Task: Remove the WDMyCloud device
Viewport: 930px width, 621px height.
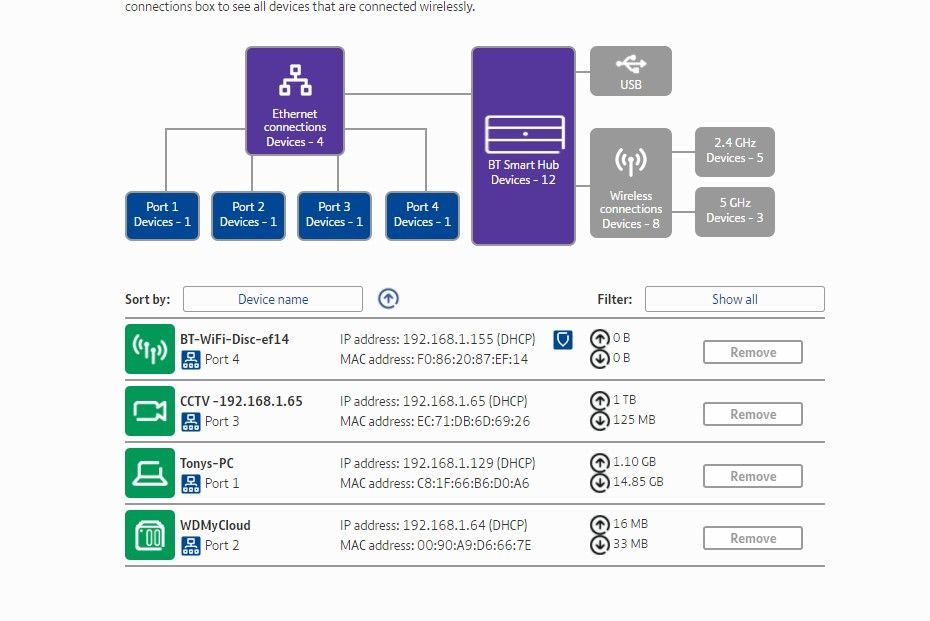Action: coord(752,538)
